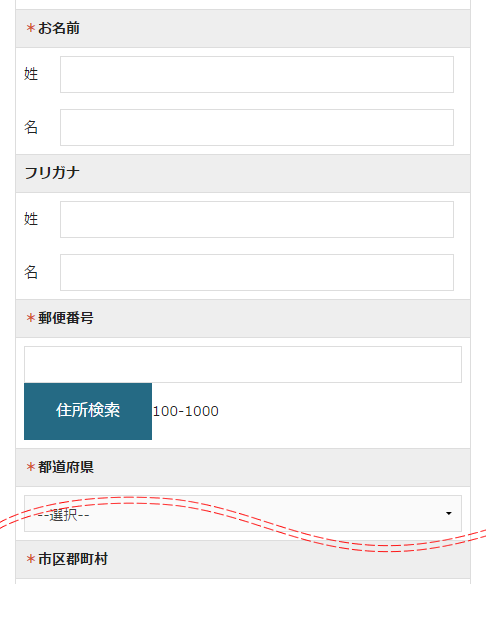Click the 住所検索 address search button
The height and width of the screenshot is (637, 486).
click(x=88, y=411)
